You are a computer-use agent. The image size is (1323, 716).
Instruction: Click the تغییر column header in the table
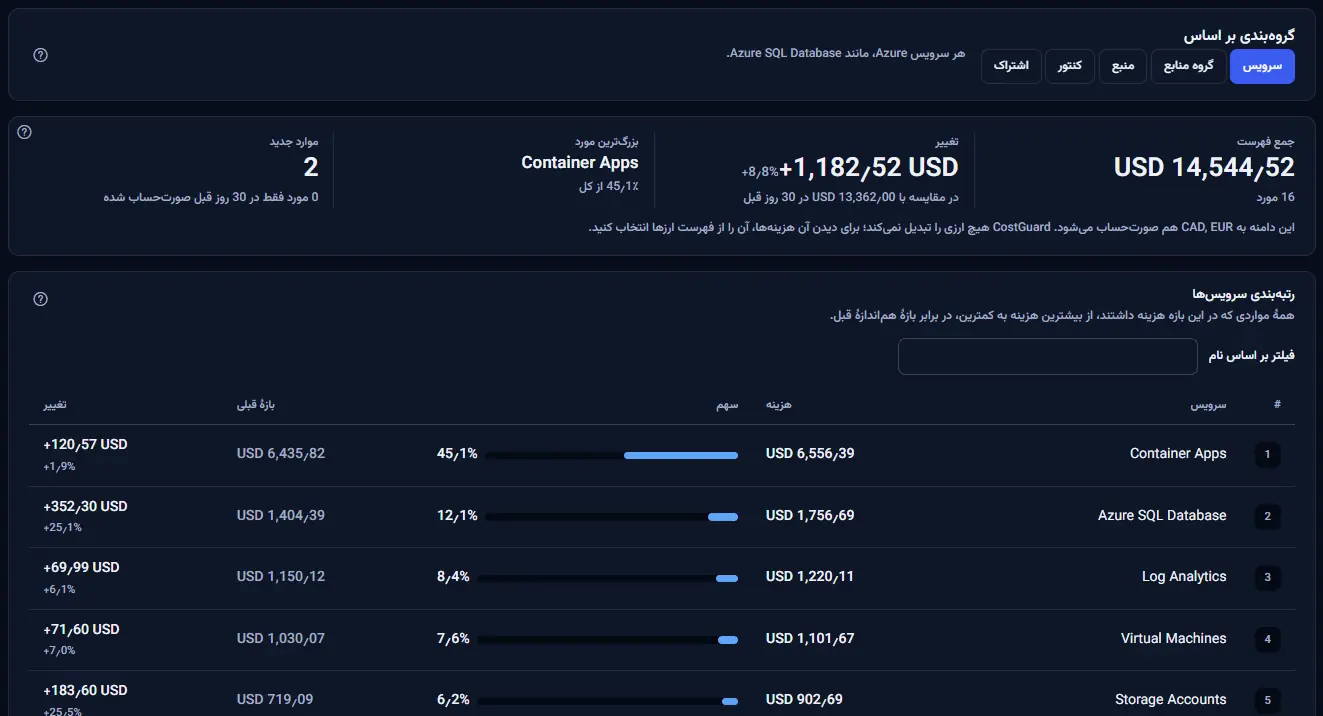54,405
